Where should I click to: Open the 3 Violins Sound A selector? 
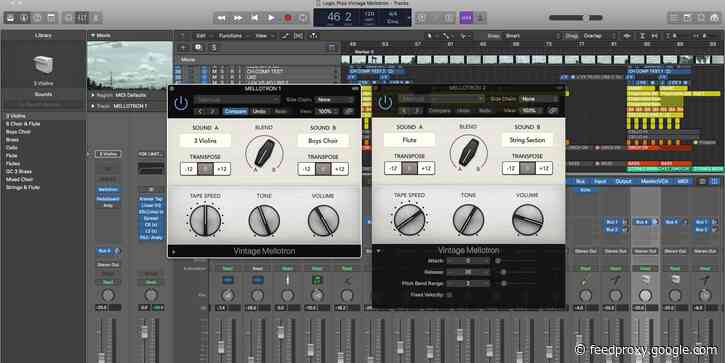205,141
